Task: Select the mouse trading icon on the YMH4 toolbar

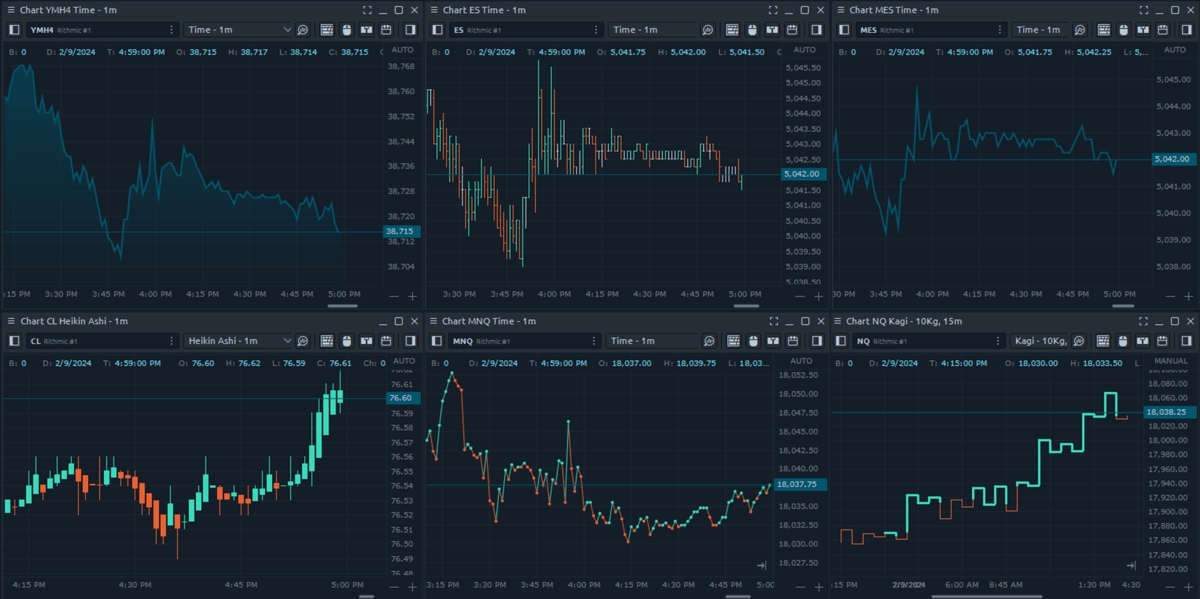Action: pos(347,29)
